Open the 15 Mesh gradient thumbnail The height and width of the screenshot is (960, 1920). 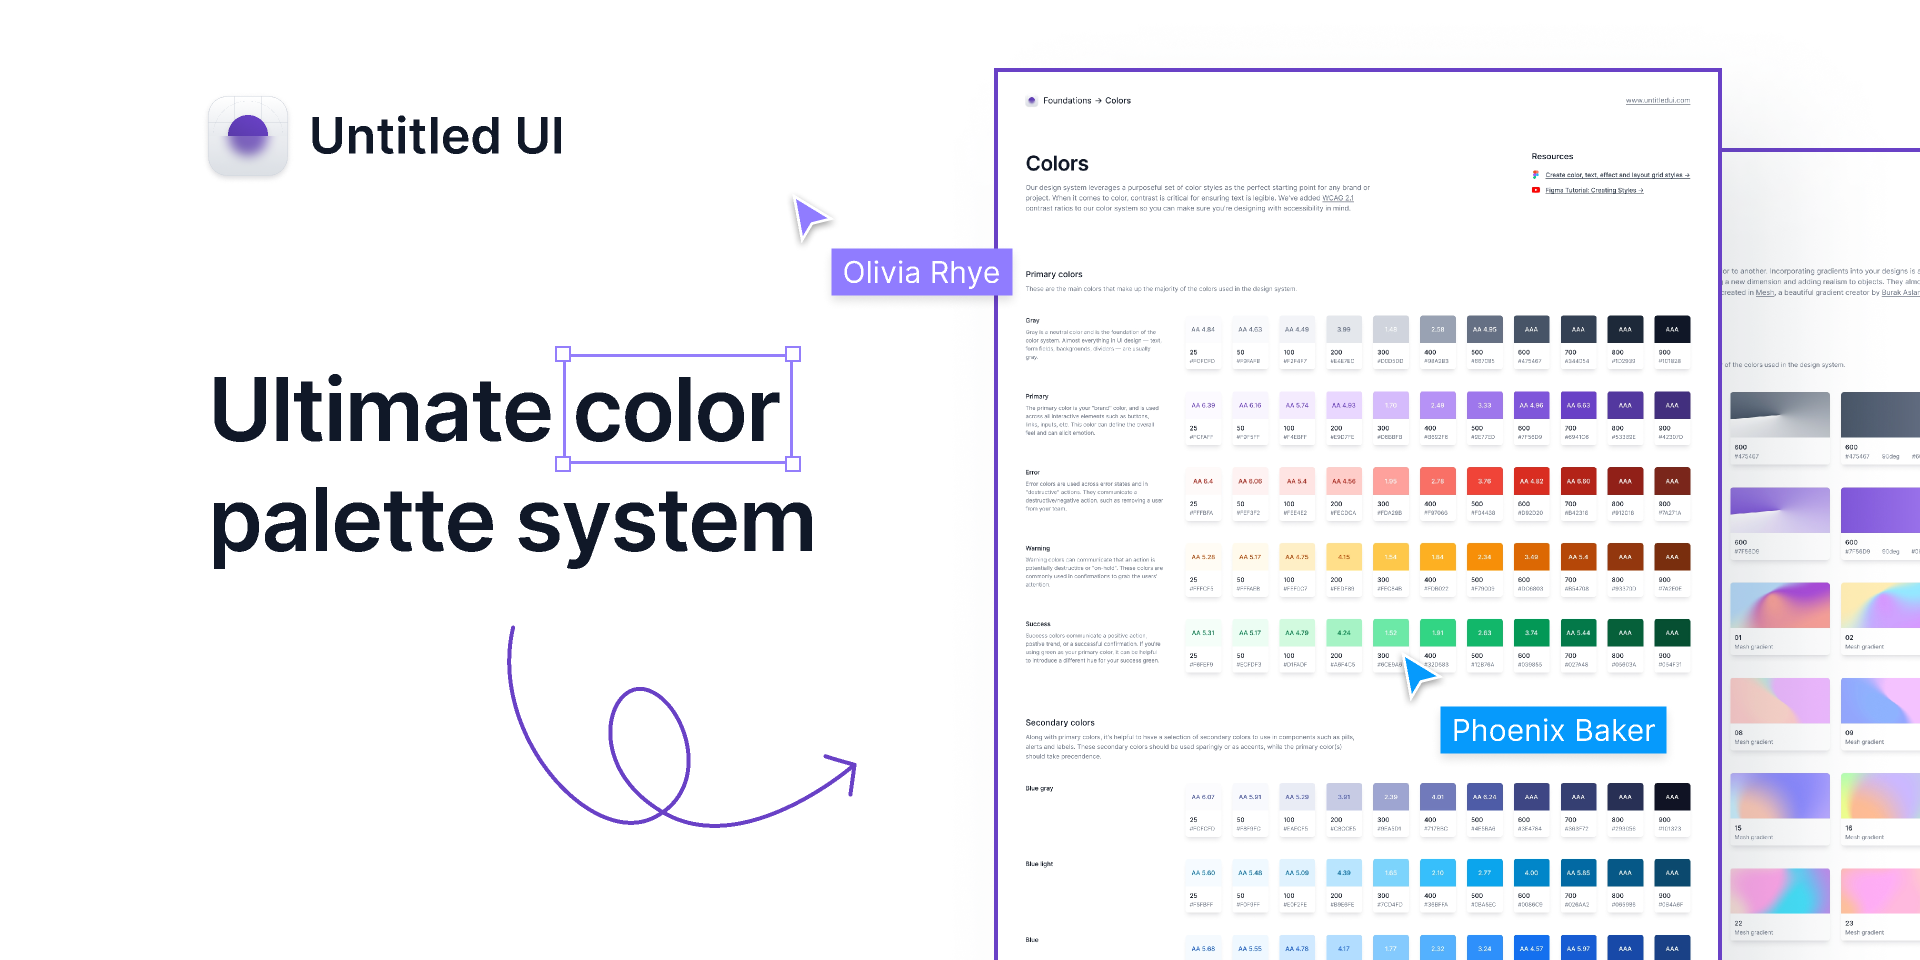tap(1780, 796)
